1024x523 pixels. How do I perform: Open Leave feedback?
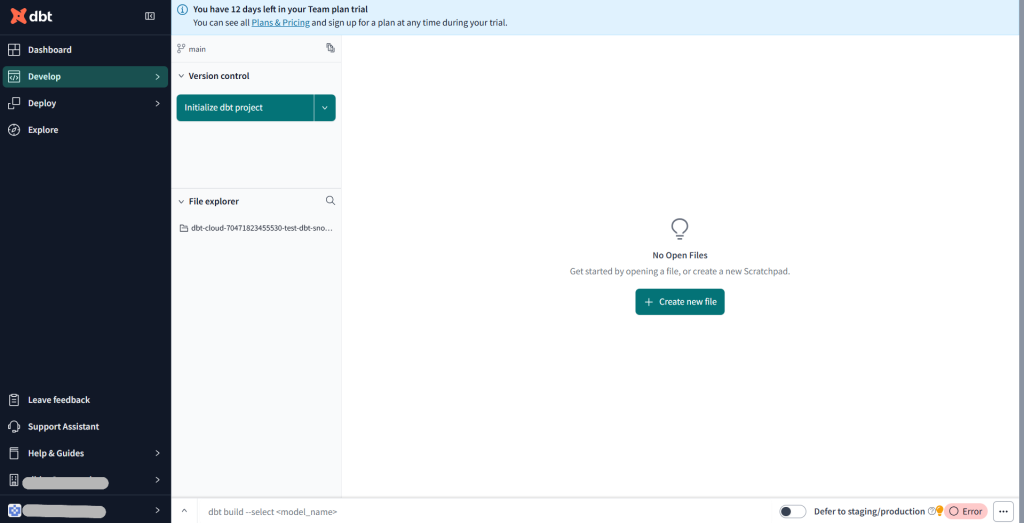(85, 400)
